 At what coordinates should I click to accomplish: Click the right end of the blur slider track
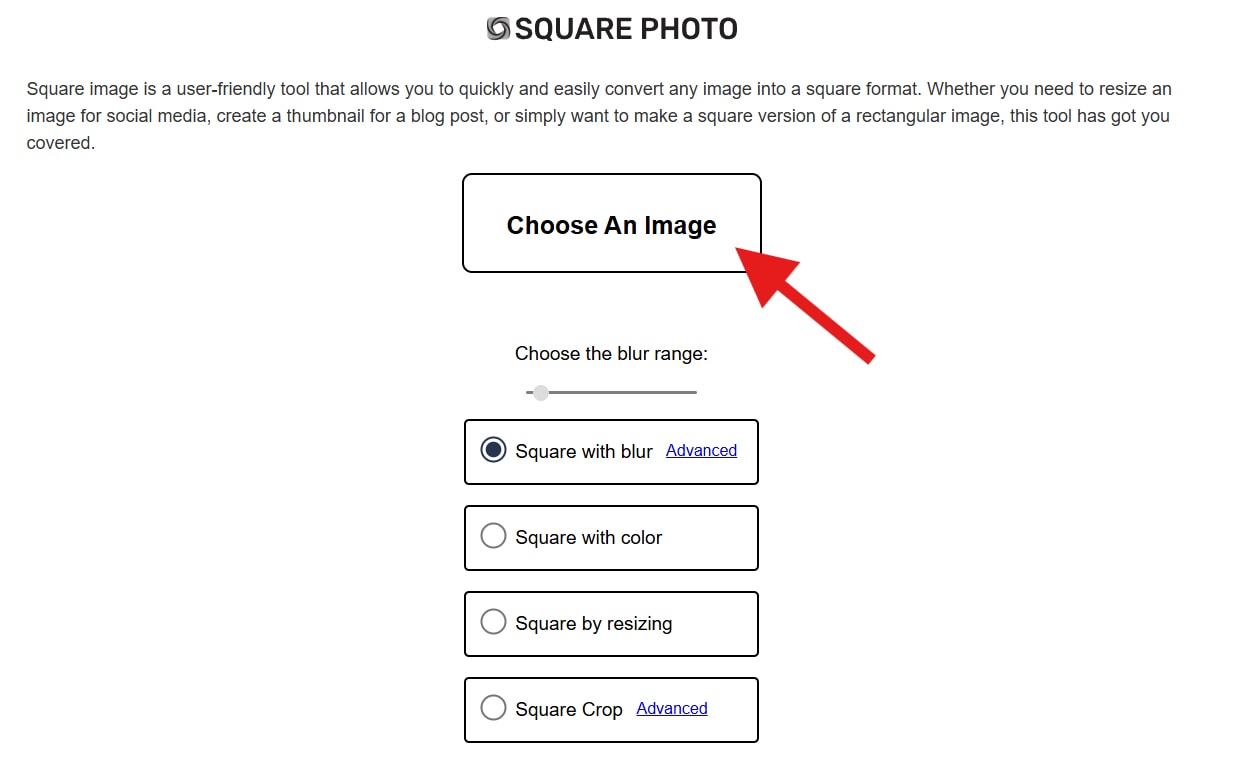694,393
